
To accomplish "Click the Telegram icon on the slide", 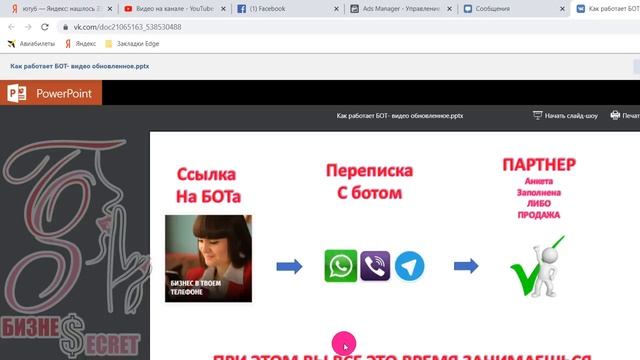I will (409, 266).
